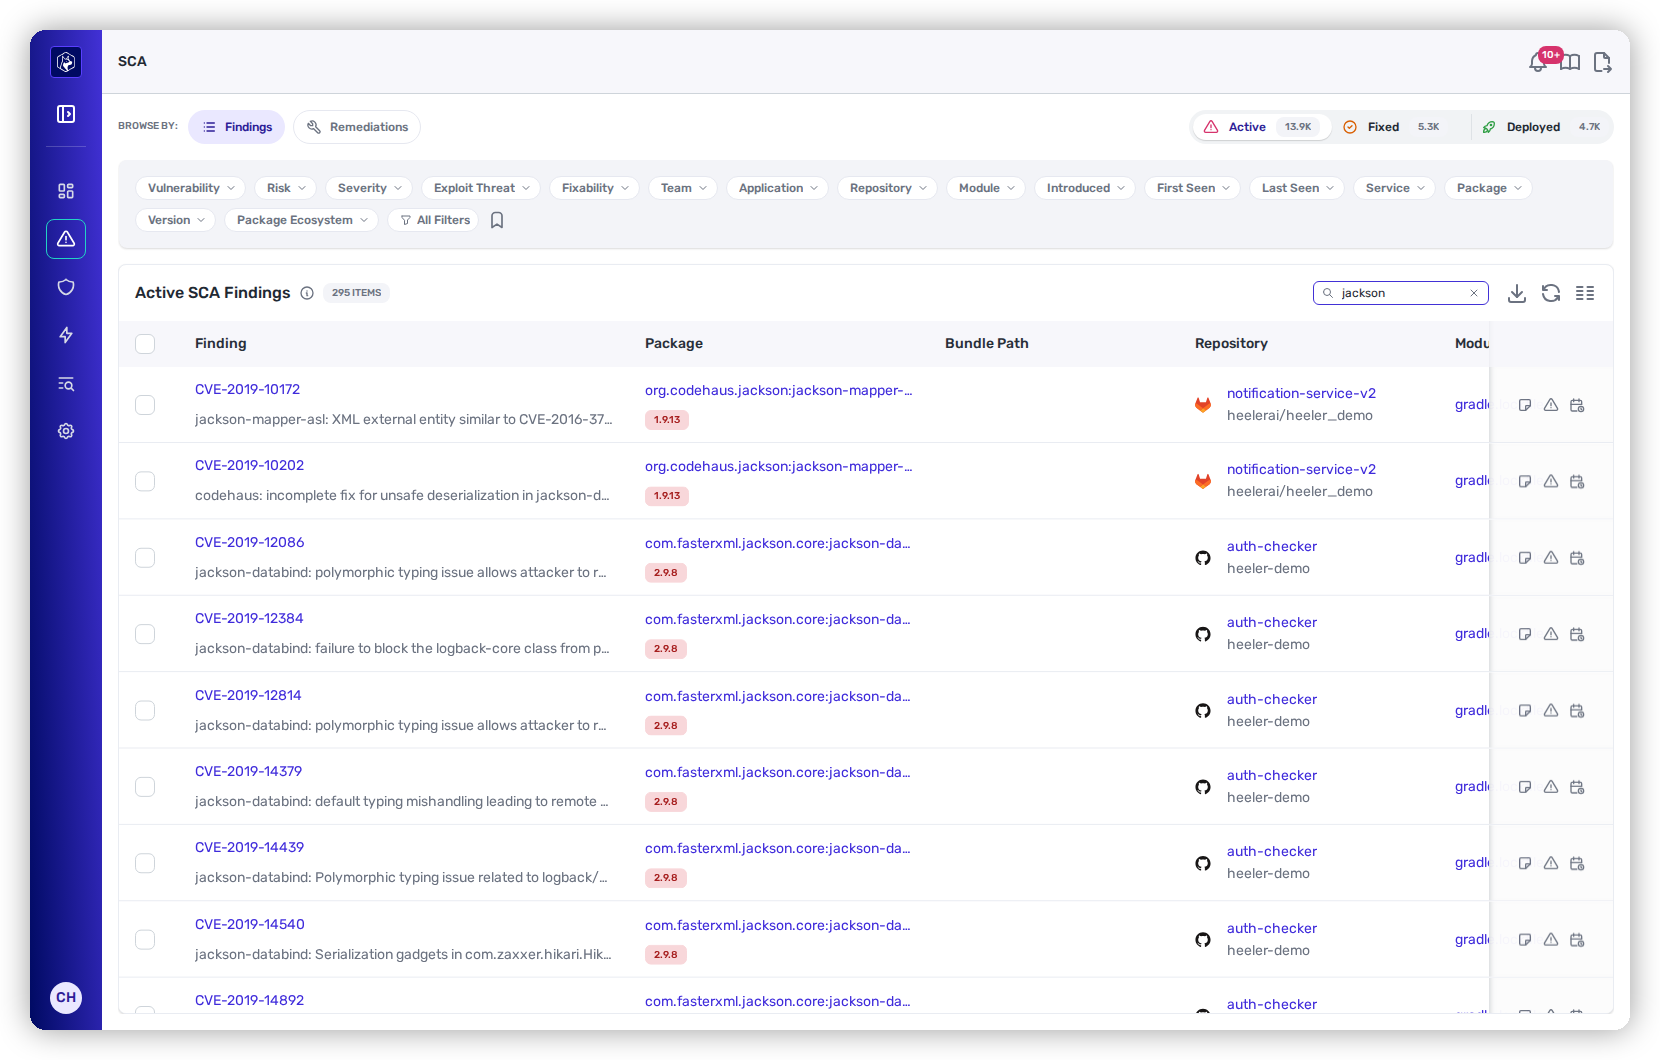Open the column layout options icon

pyautogui.click(x=1585, y=293)
